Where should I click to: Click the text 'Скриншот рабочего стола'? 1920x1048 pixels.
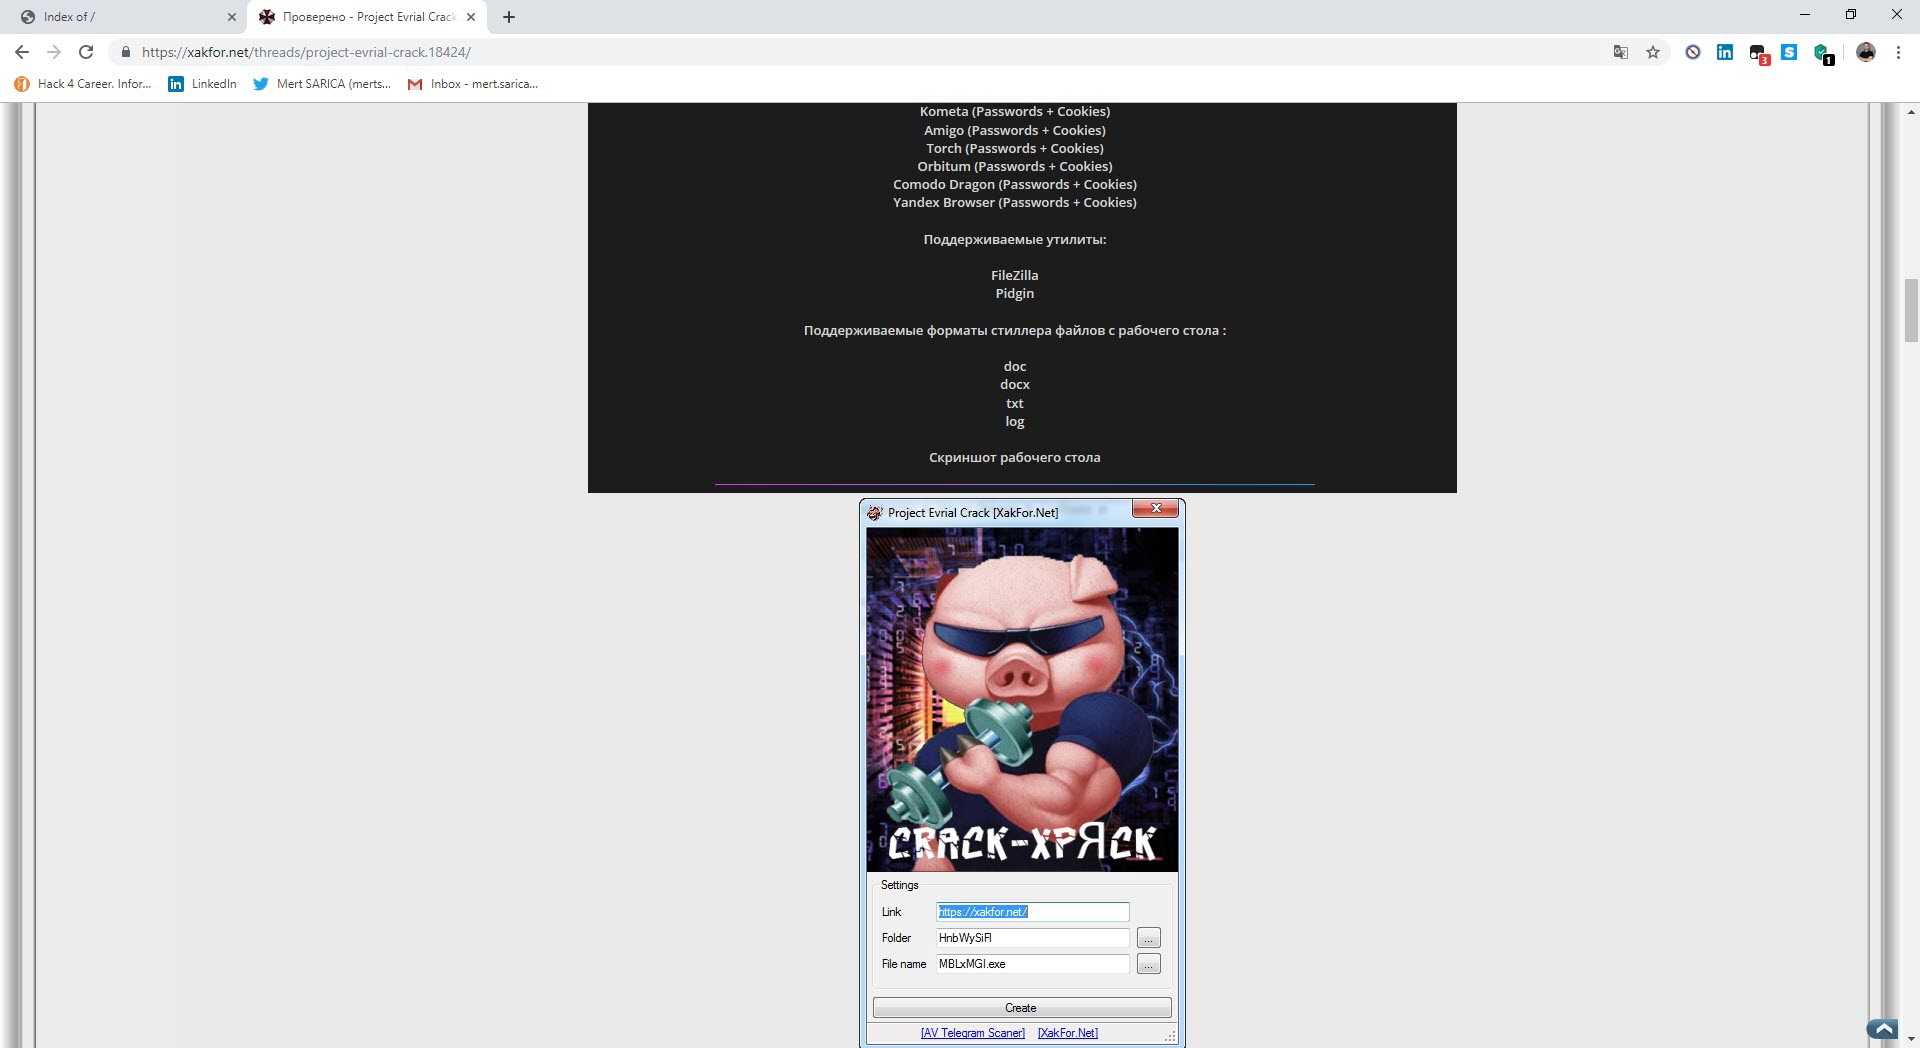(1014, 457)
